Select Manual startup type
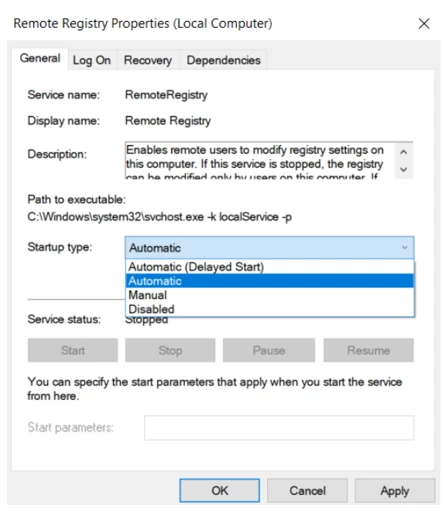This screenshot has width=444, height=515. tap(270, 295)
